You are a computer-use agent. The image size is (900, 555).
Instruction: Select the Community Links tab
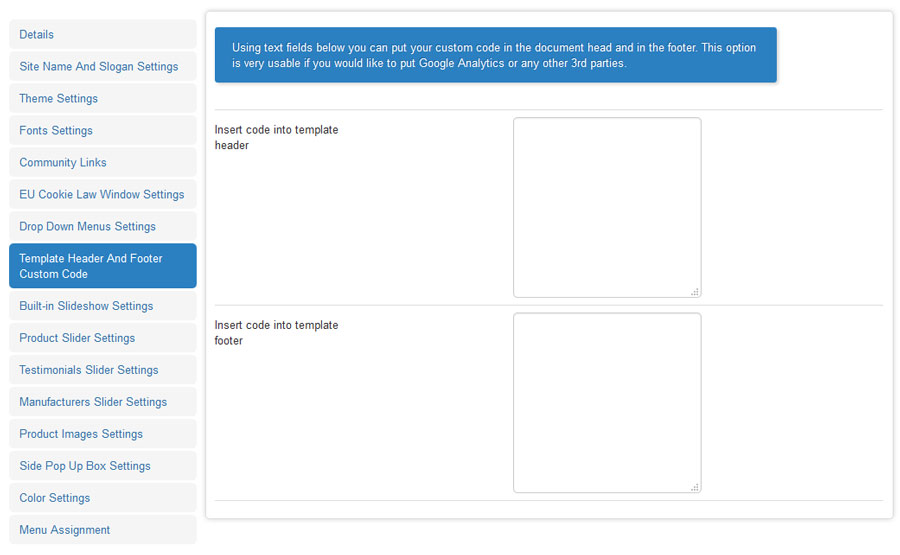tap(103, 162)
